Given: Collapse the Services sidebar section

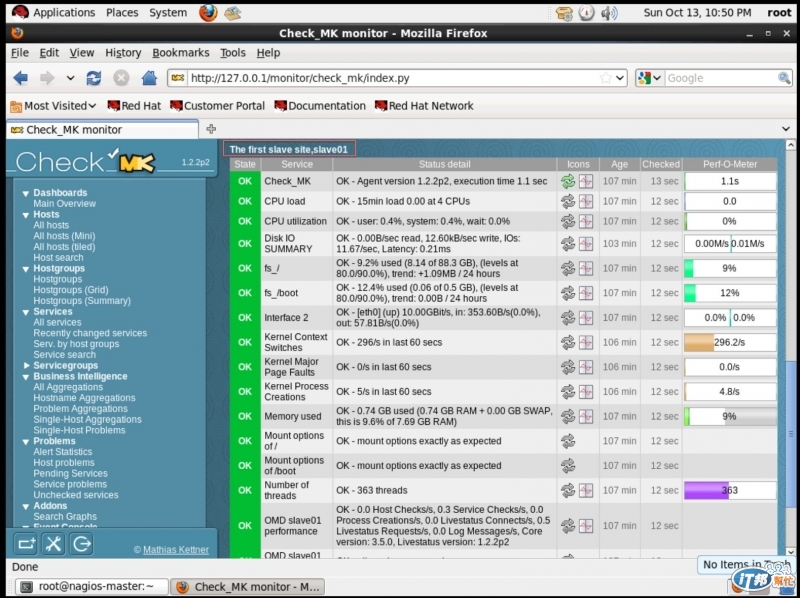Looking at the screenshot, I should (26, 312).
